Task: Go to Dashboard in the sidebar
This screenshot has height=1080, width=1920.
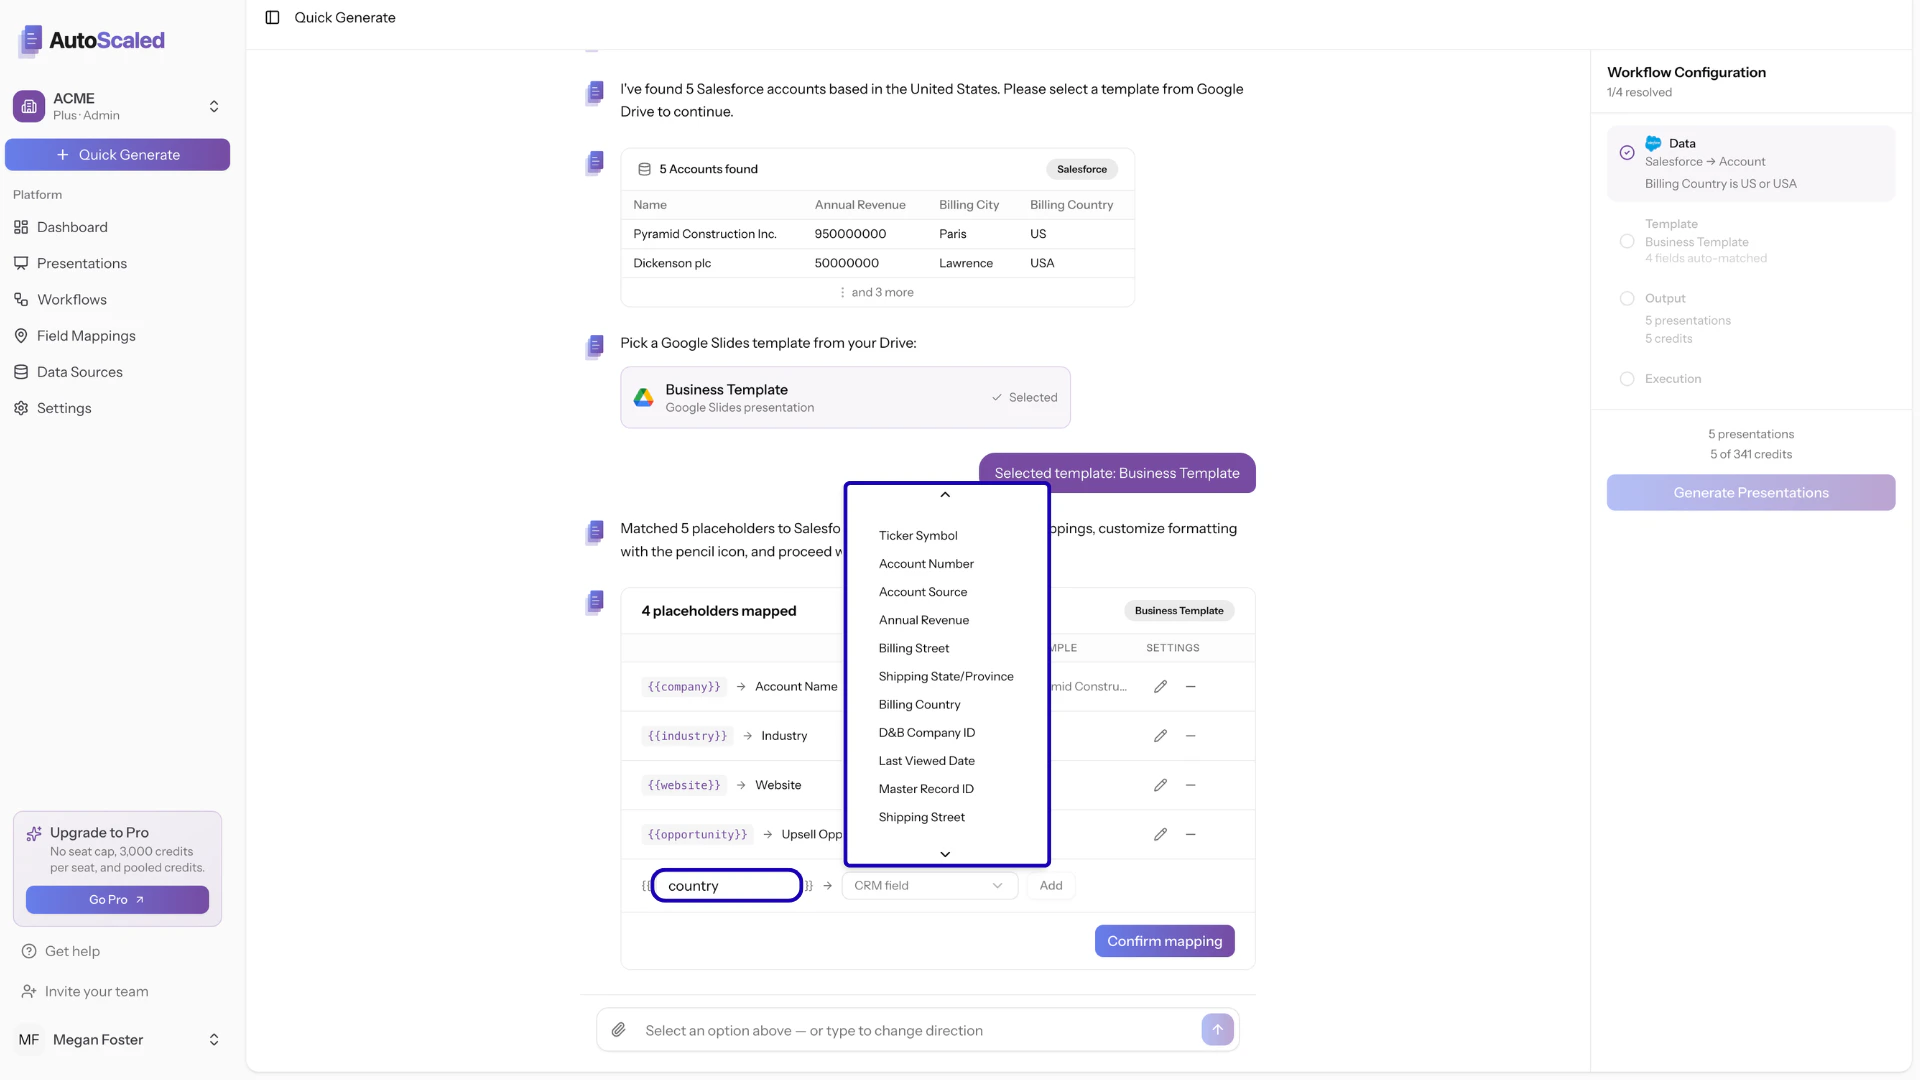Action: (x=72, y=227)
